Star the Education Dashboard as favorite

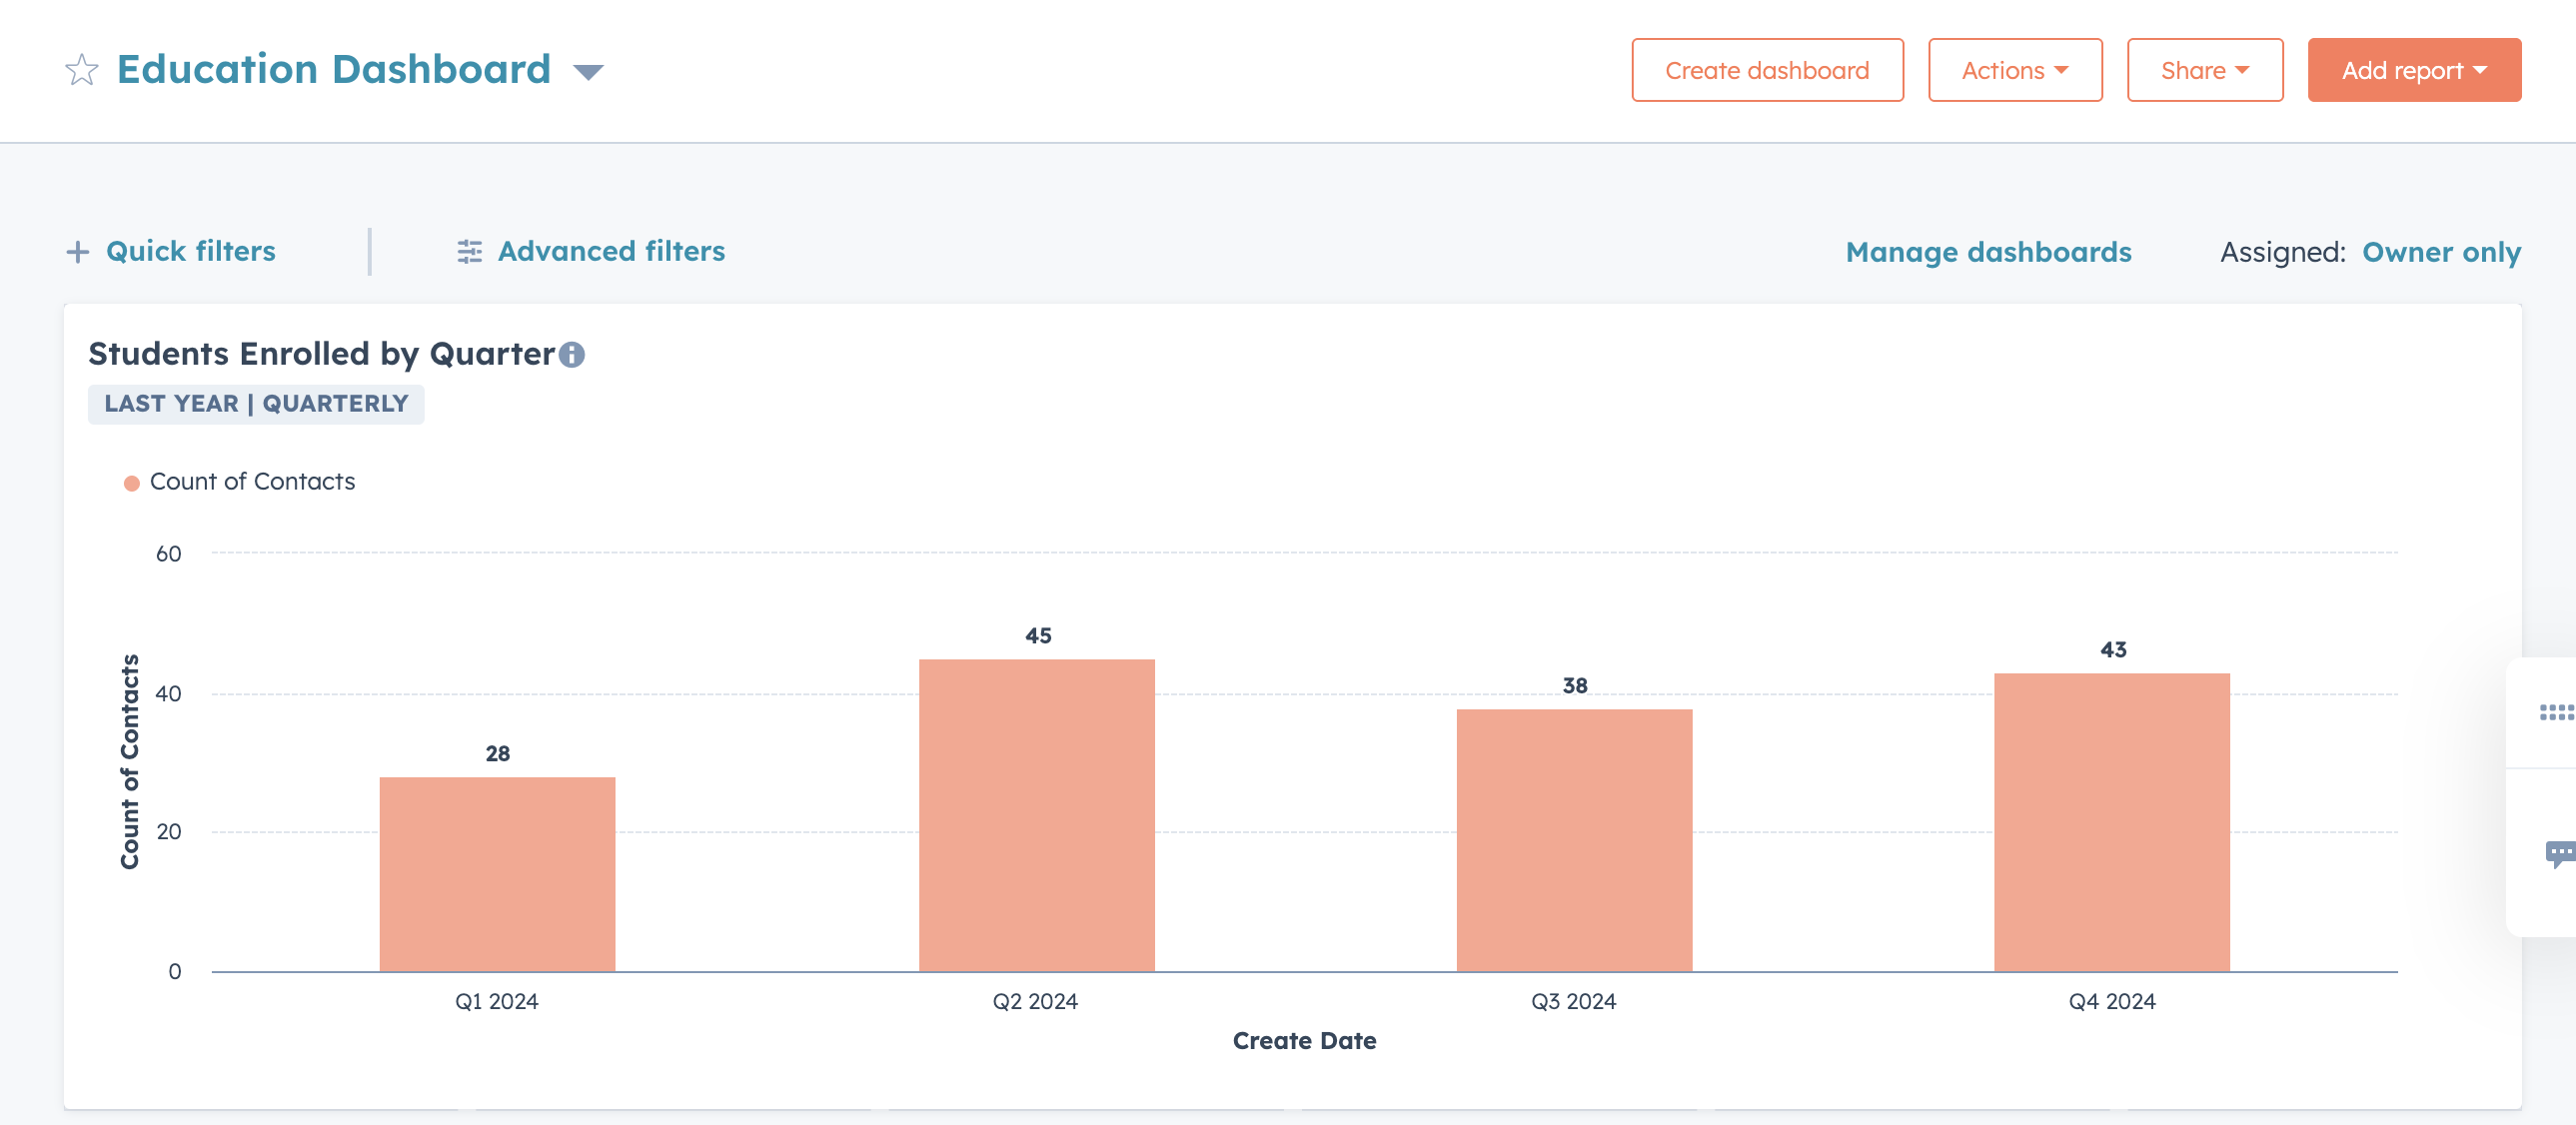81,70
